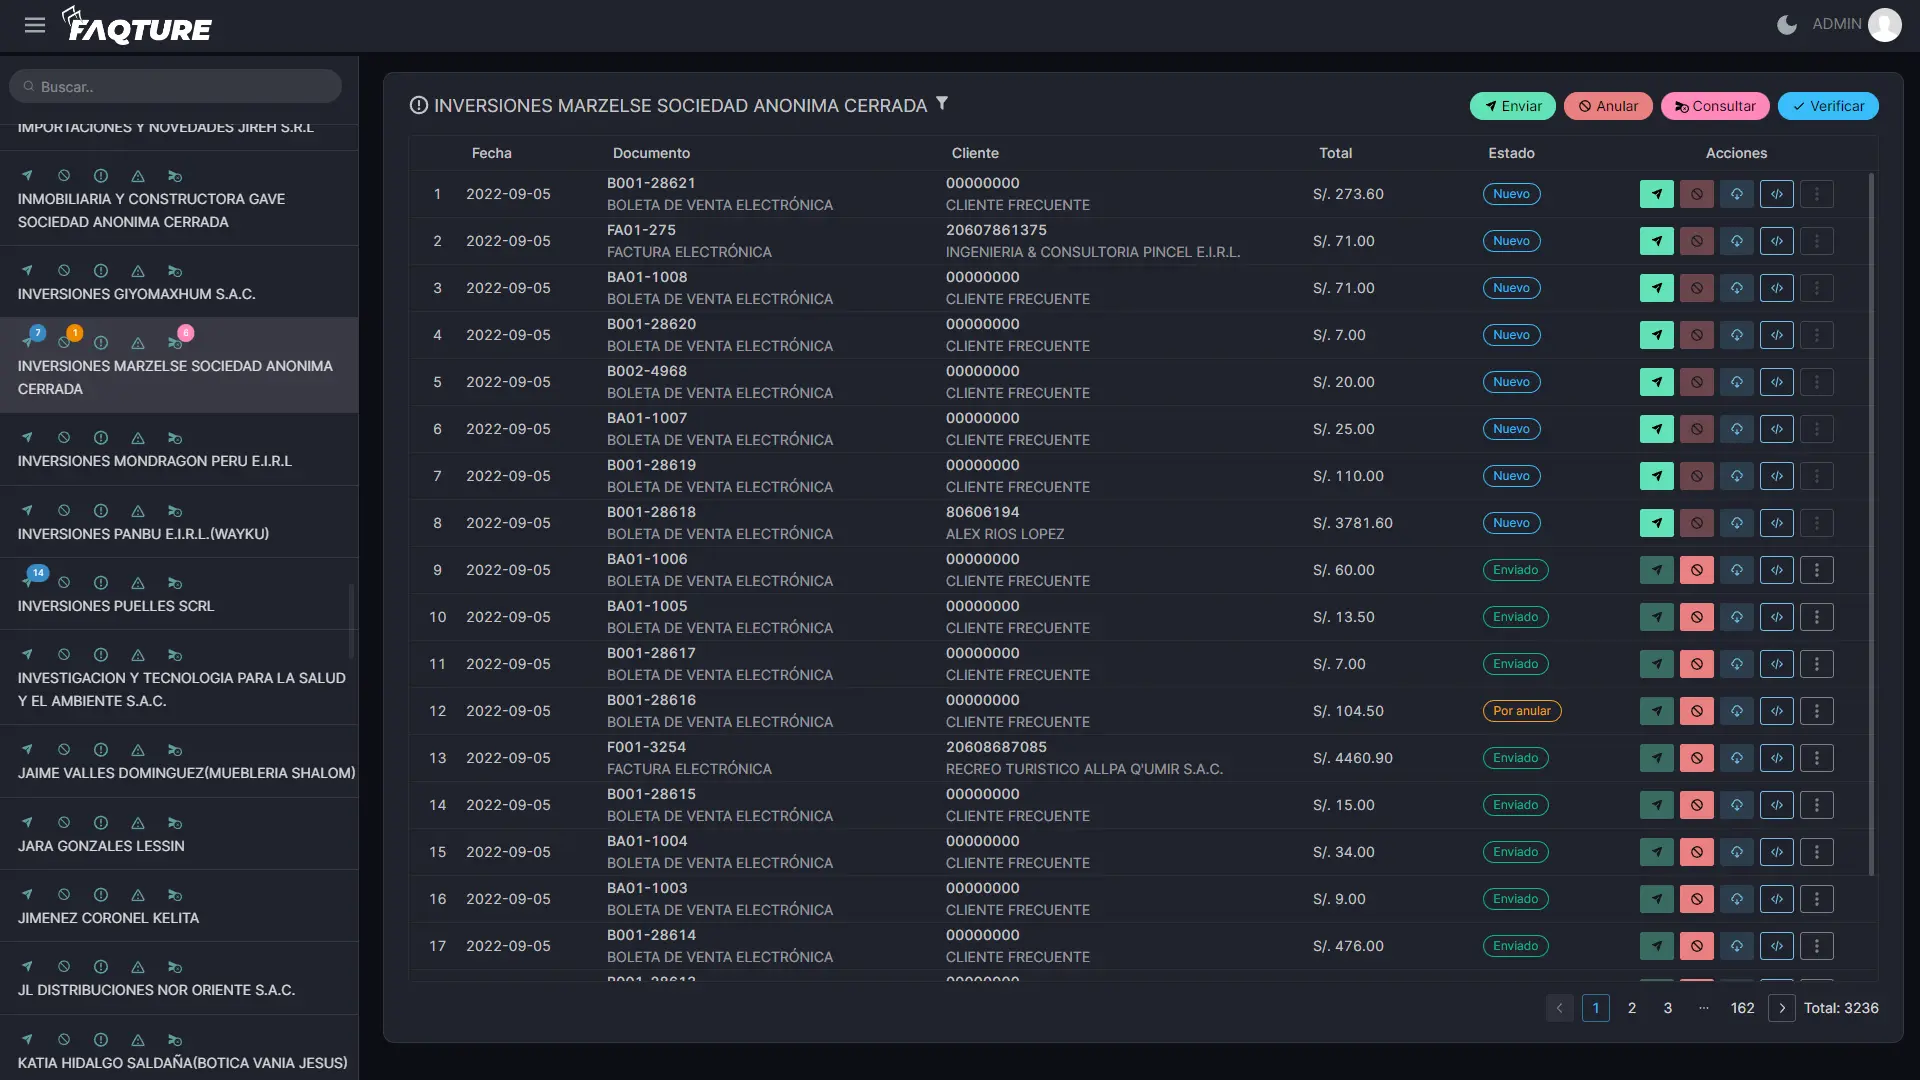Viewport: 1920px width, 1080px height.
Task: Click the consult icon for INVERSIONES GIYOMAXHUM S.A.C.
Action: click(175, 271)
